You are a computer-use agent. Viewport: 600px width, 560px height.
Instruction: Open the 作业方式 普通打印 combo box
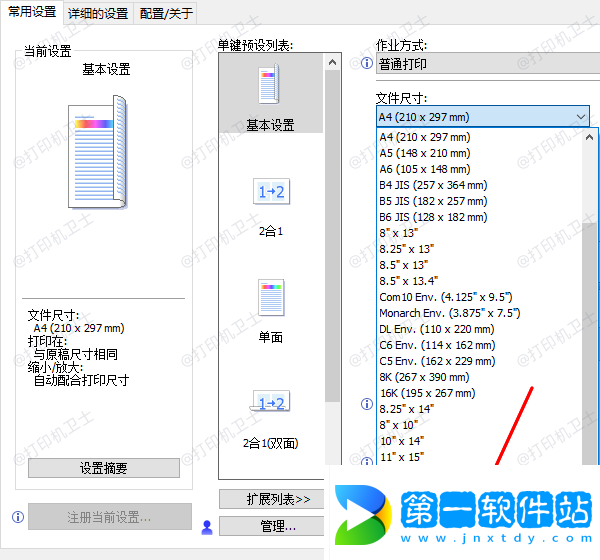tap(488, 64)
